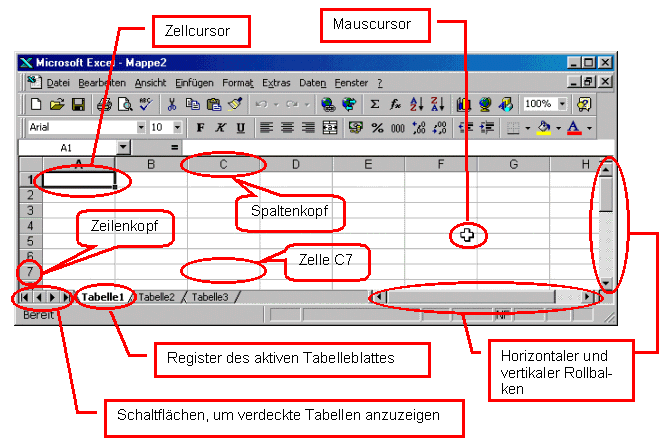Toggle bold with the F button
This screenshot has height=442, width=665.
coord(200,127)
